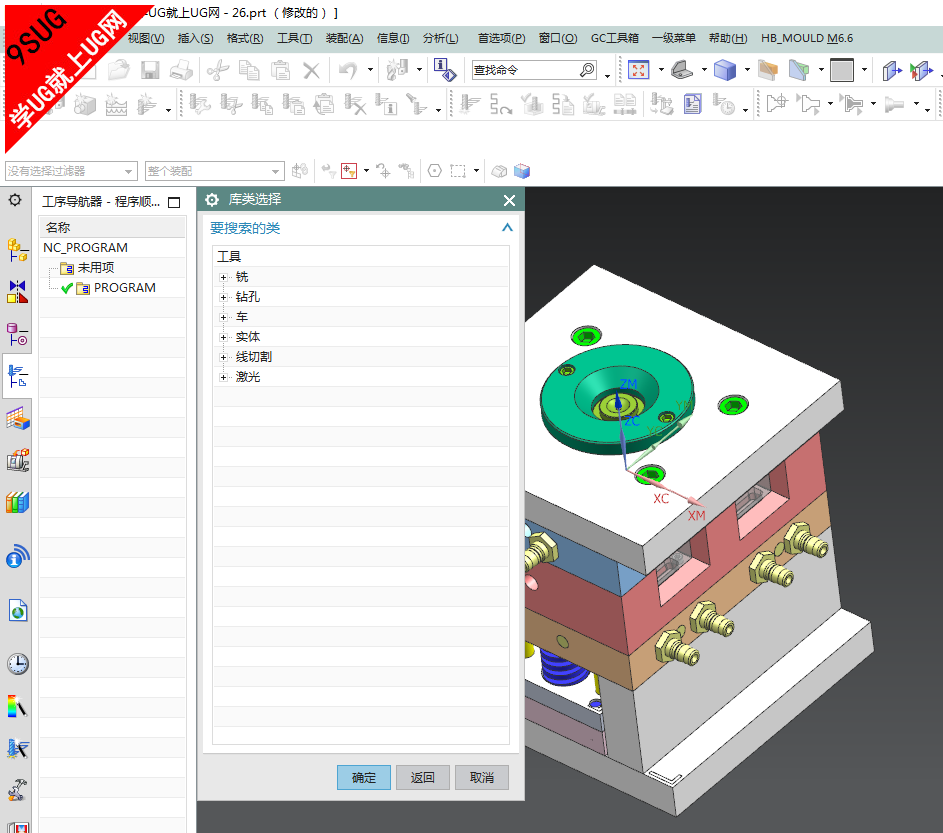Click the 返回 button
This screenshot has height=833, width=943.
(x=423, y=778)
